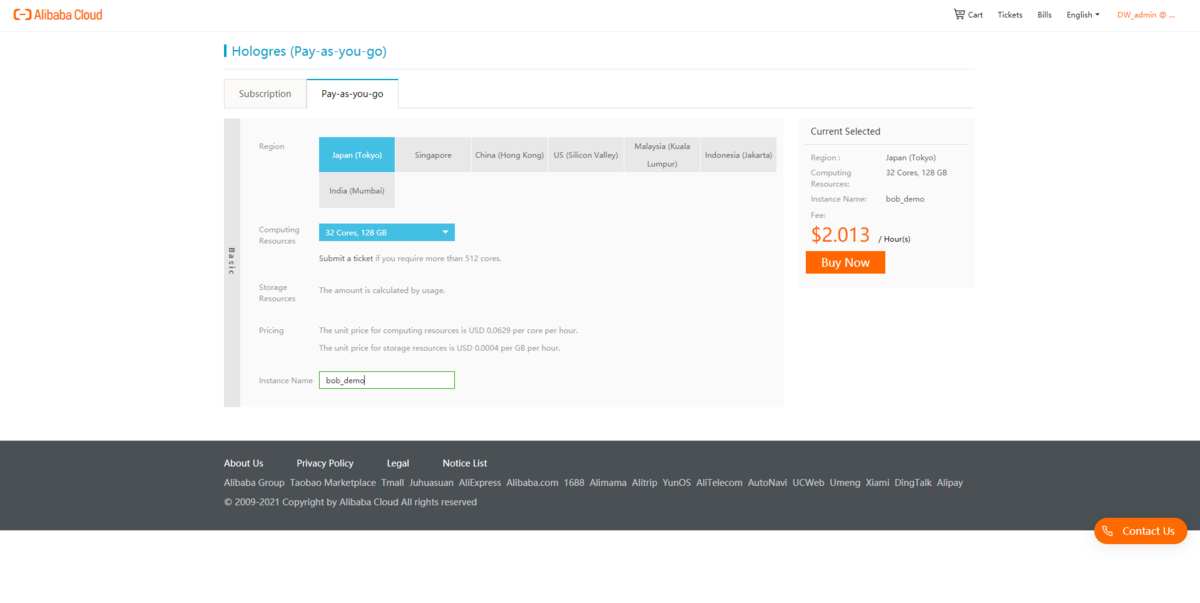
Task: Open the Notice List footer link
Action: 465,463
